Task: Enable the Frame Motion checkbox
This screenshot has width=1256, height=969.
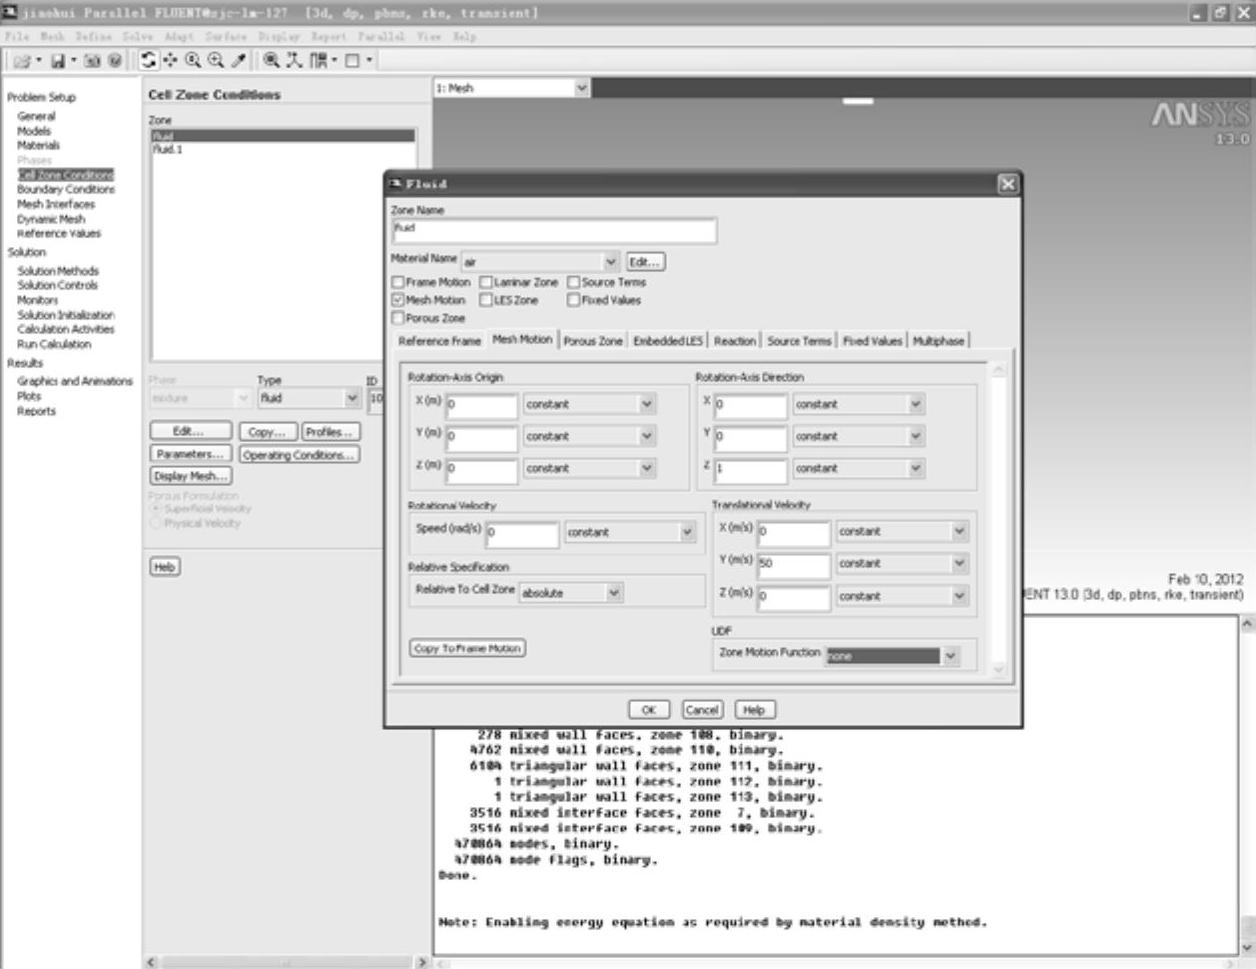Action: point(398,283)
